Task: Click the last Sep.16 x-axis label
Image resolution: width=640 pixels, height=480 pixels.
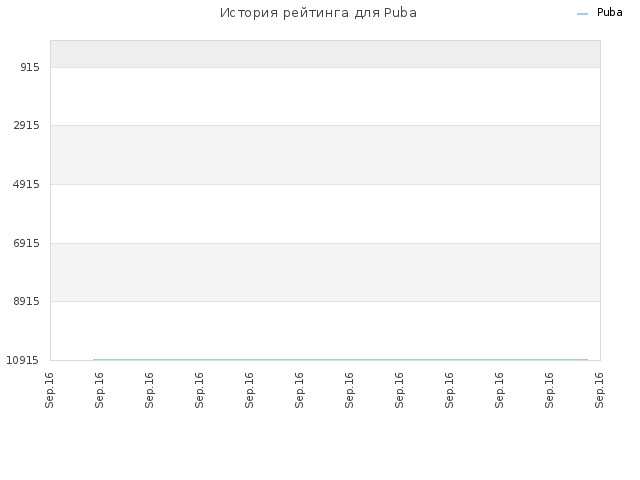Action: coord(599,390)
